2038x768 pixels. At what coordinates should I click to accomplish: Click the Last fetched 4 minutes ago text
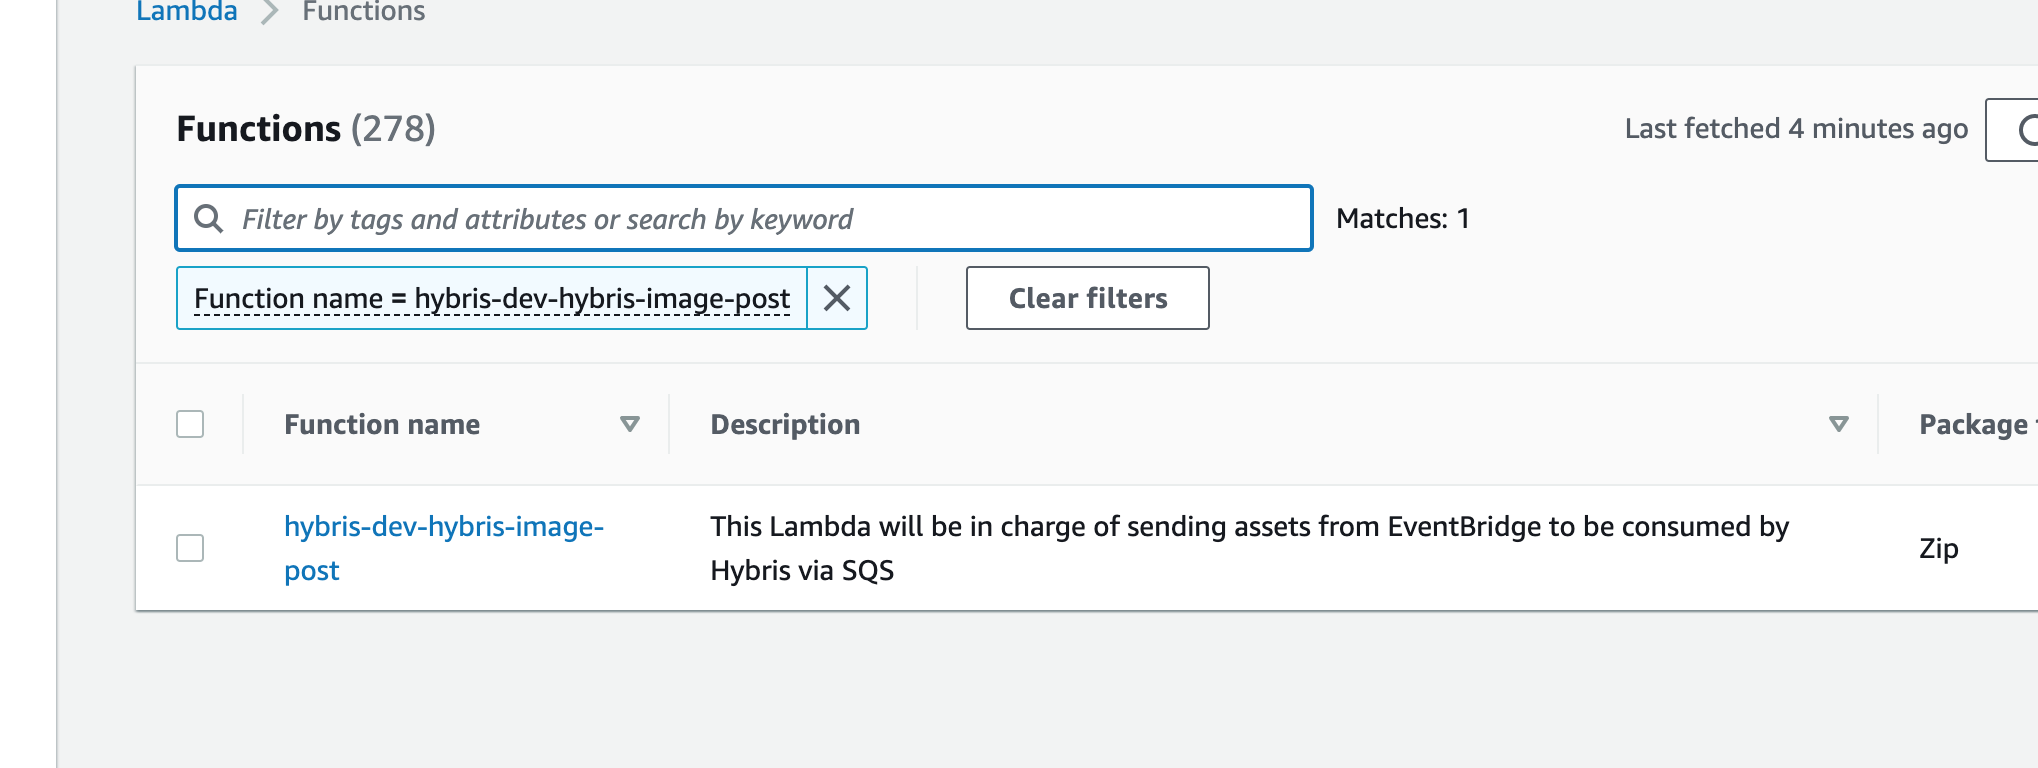1795,129
